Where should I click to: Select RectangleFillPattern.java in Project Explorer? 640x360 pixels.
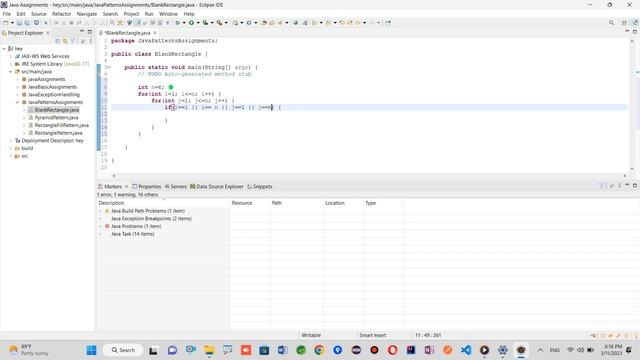click(62, 125)
